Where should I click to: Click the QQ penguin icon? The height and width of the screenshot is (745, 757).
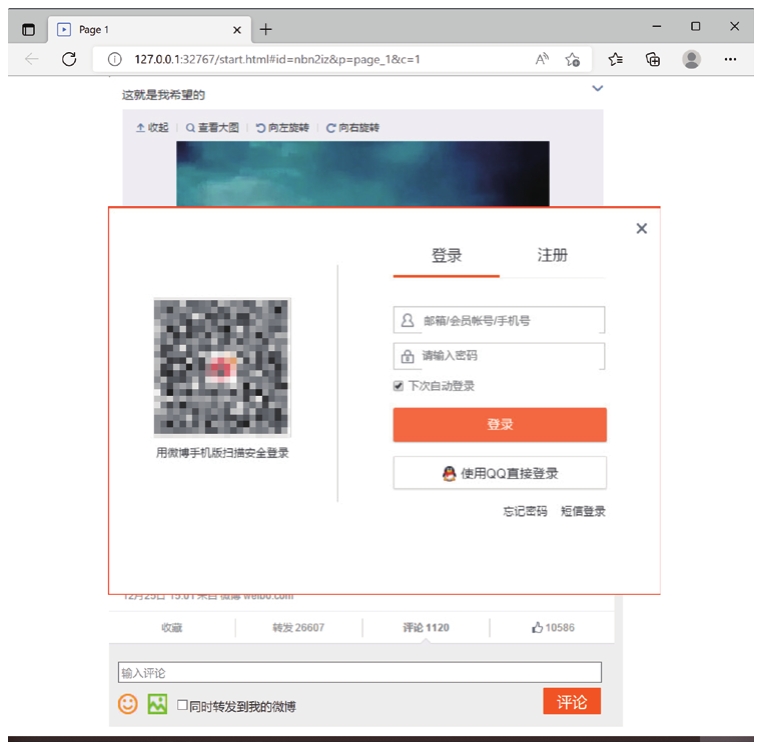449,473
